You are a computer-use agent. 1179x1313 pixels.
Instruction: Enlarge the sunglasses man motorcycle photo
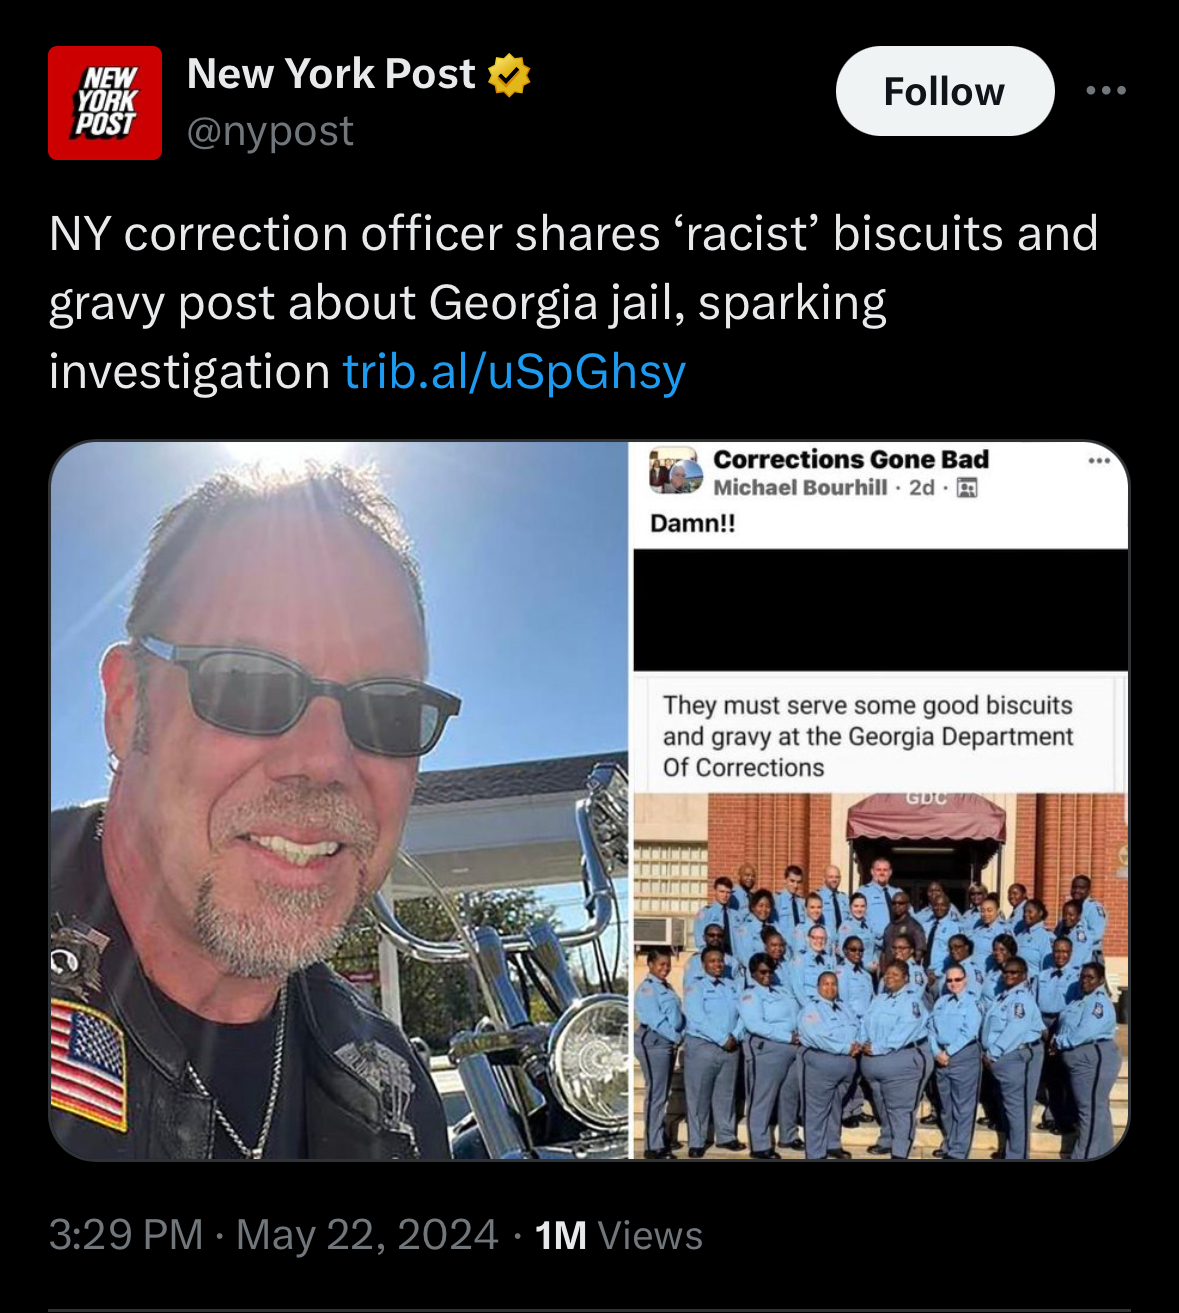tap(340, 800)
